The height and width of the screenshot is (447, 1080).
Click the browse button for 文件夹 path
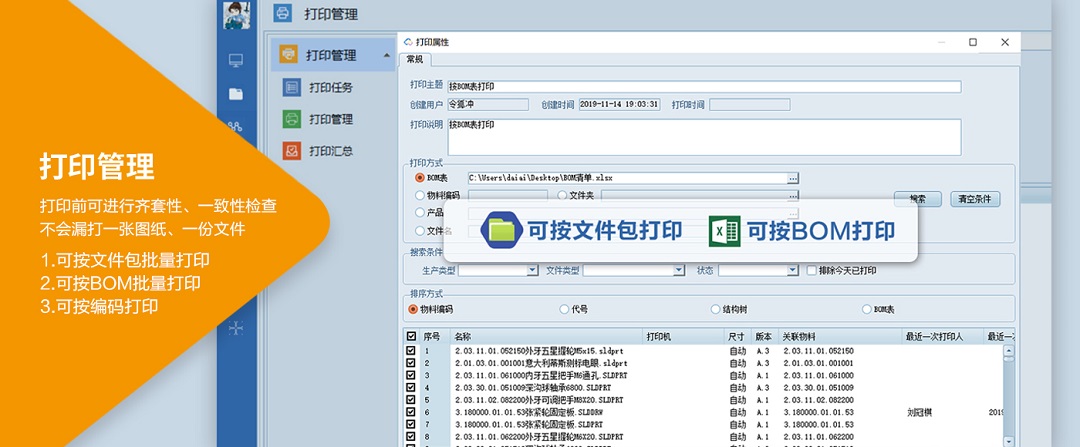coord(793,196)
